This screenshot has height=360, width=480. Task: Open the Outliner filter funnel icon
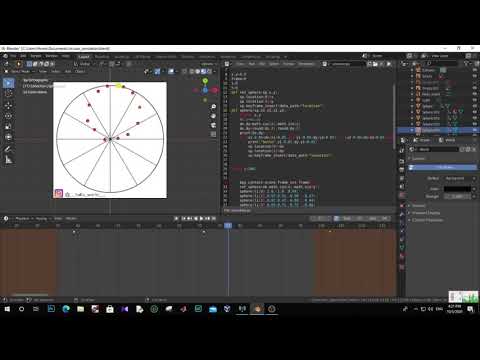click(466, 63)
